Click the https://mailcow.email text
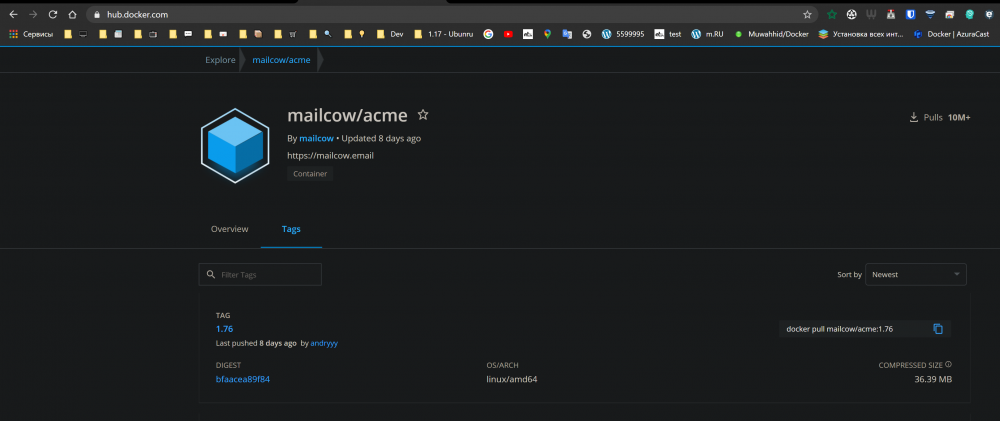Viewport: 1000px width, 421px height. 330,155
